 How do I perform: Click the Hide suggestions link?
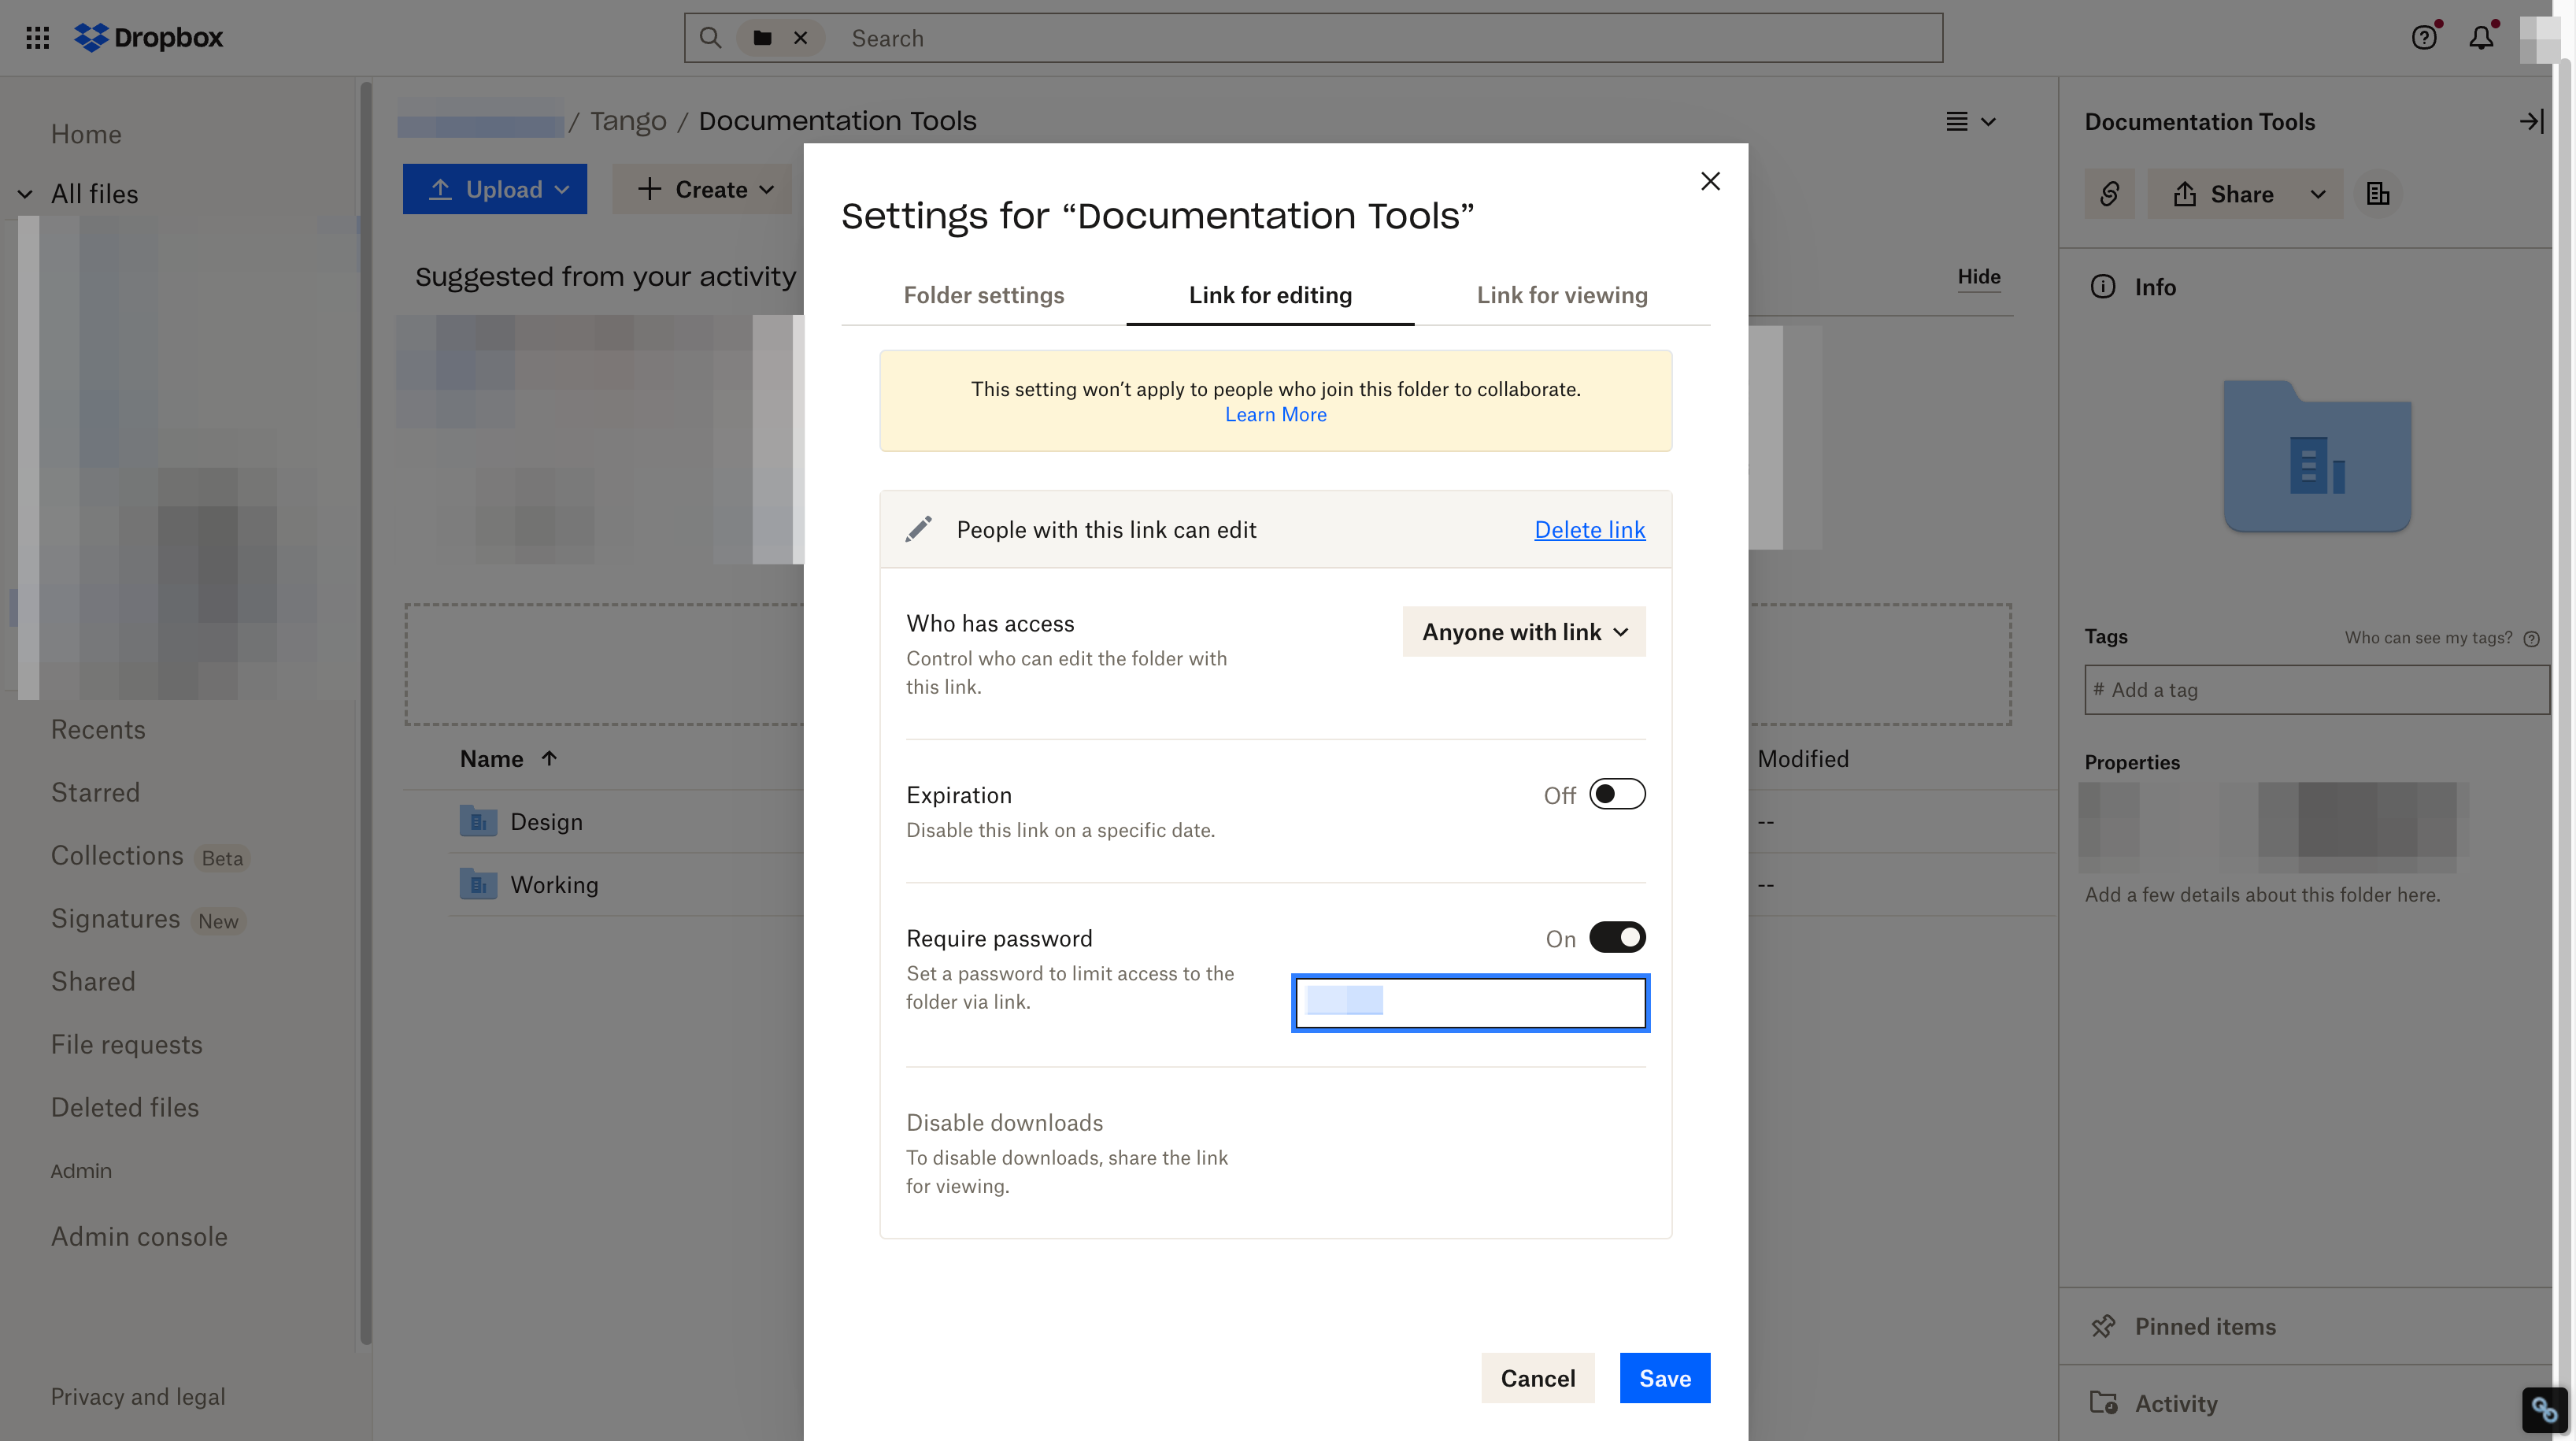coord(1978,276)
